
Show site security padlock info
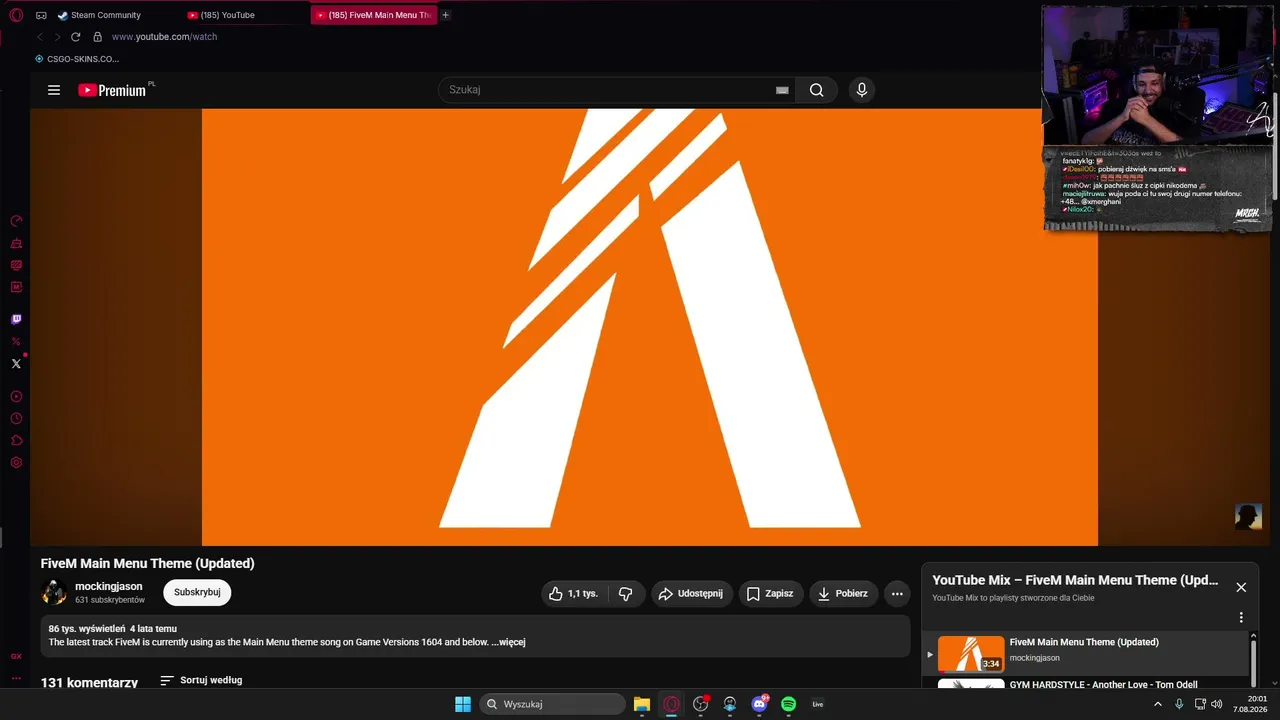coord(97,37)
